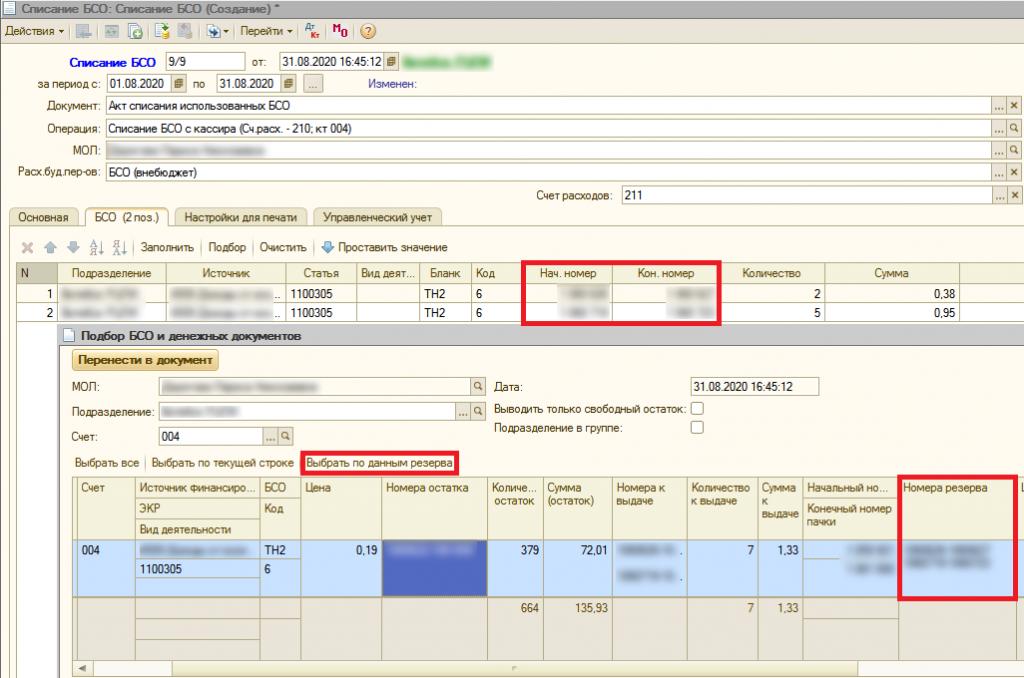Enable 'Выводить только свободный остаток' checkbox
The width and height of the screenshot is (1024, 678).
(x=697, y=408)
